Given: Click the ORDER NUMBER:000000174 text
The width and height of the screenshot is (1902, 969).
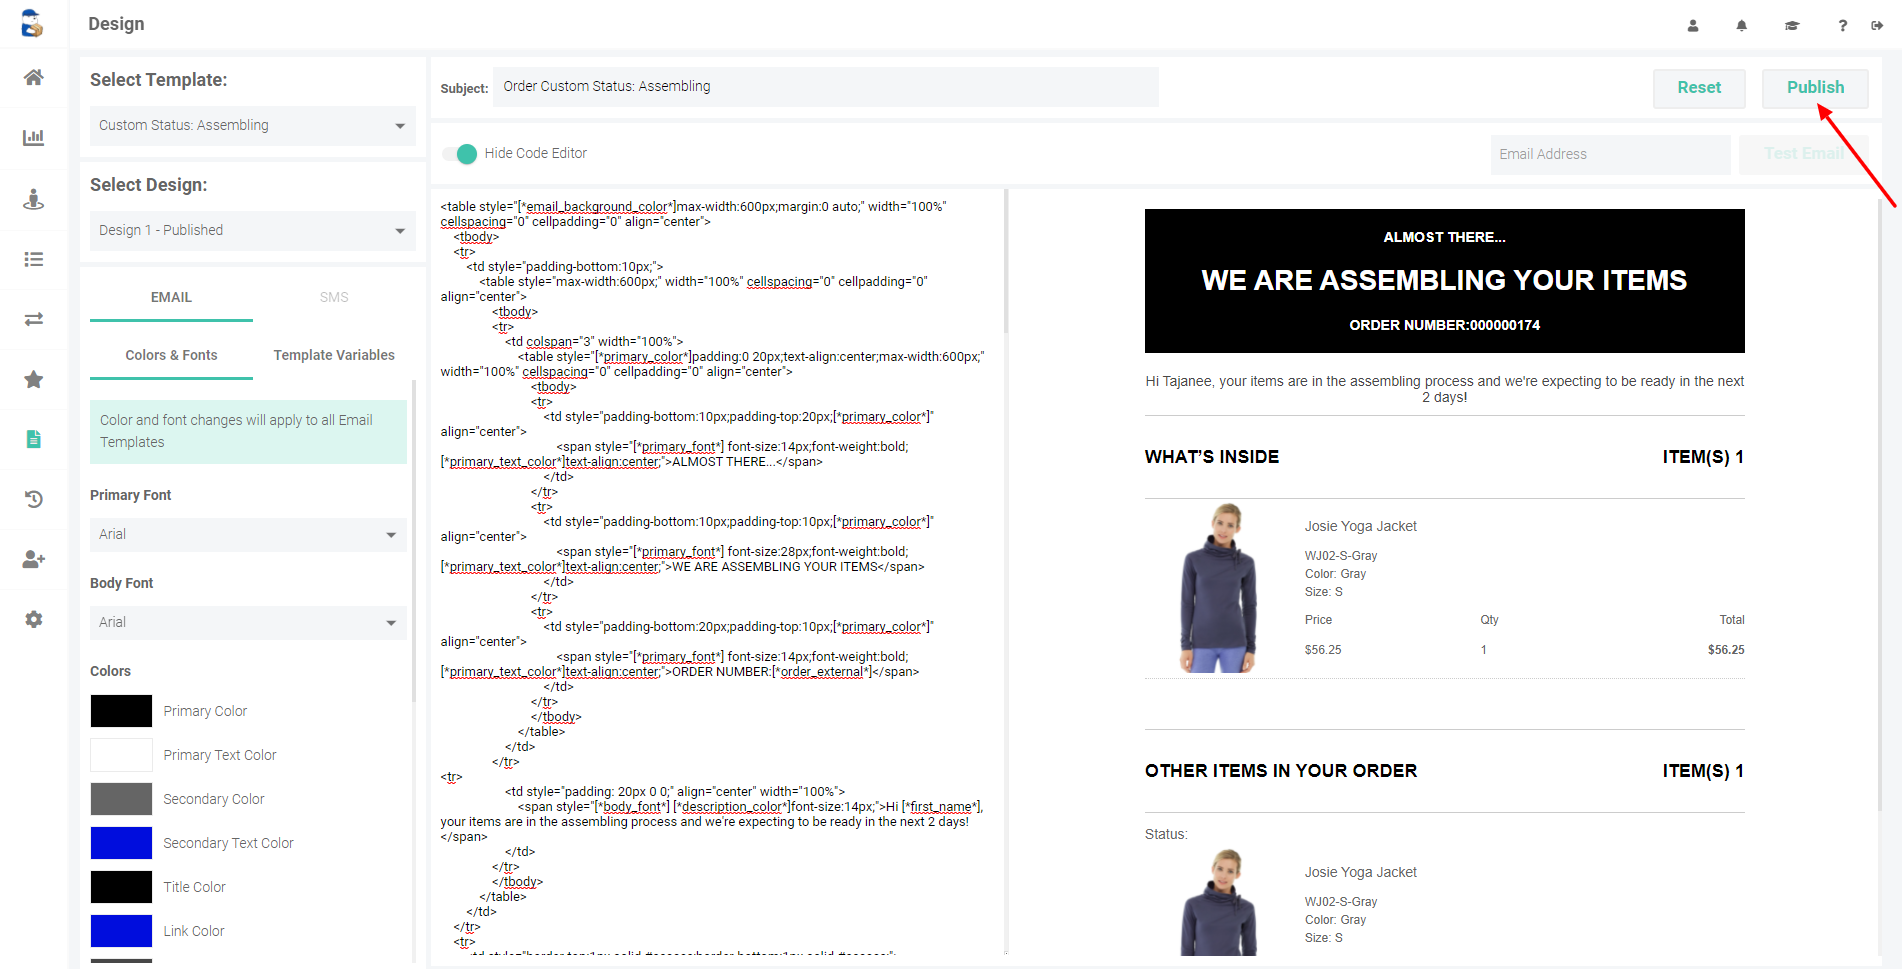Looking at the screenshot, I should (1444, 326).
